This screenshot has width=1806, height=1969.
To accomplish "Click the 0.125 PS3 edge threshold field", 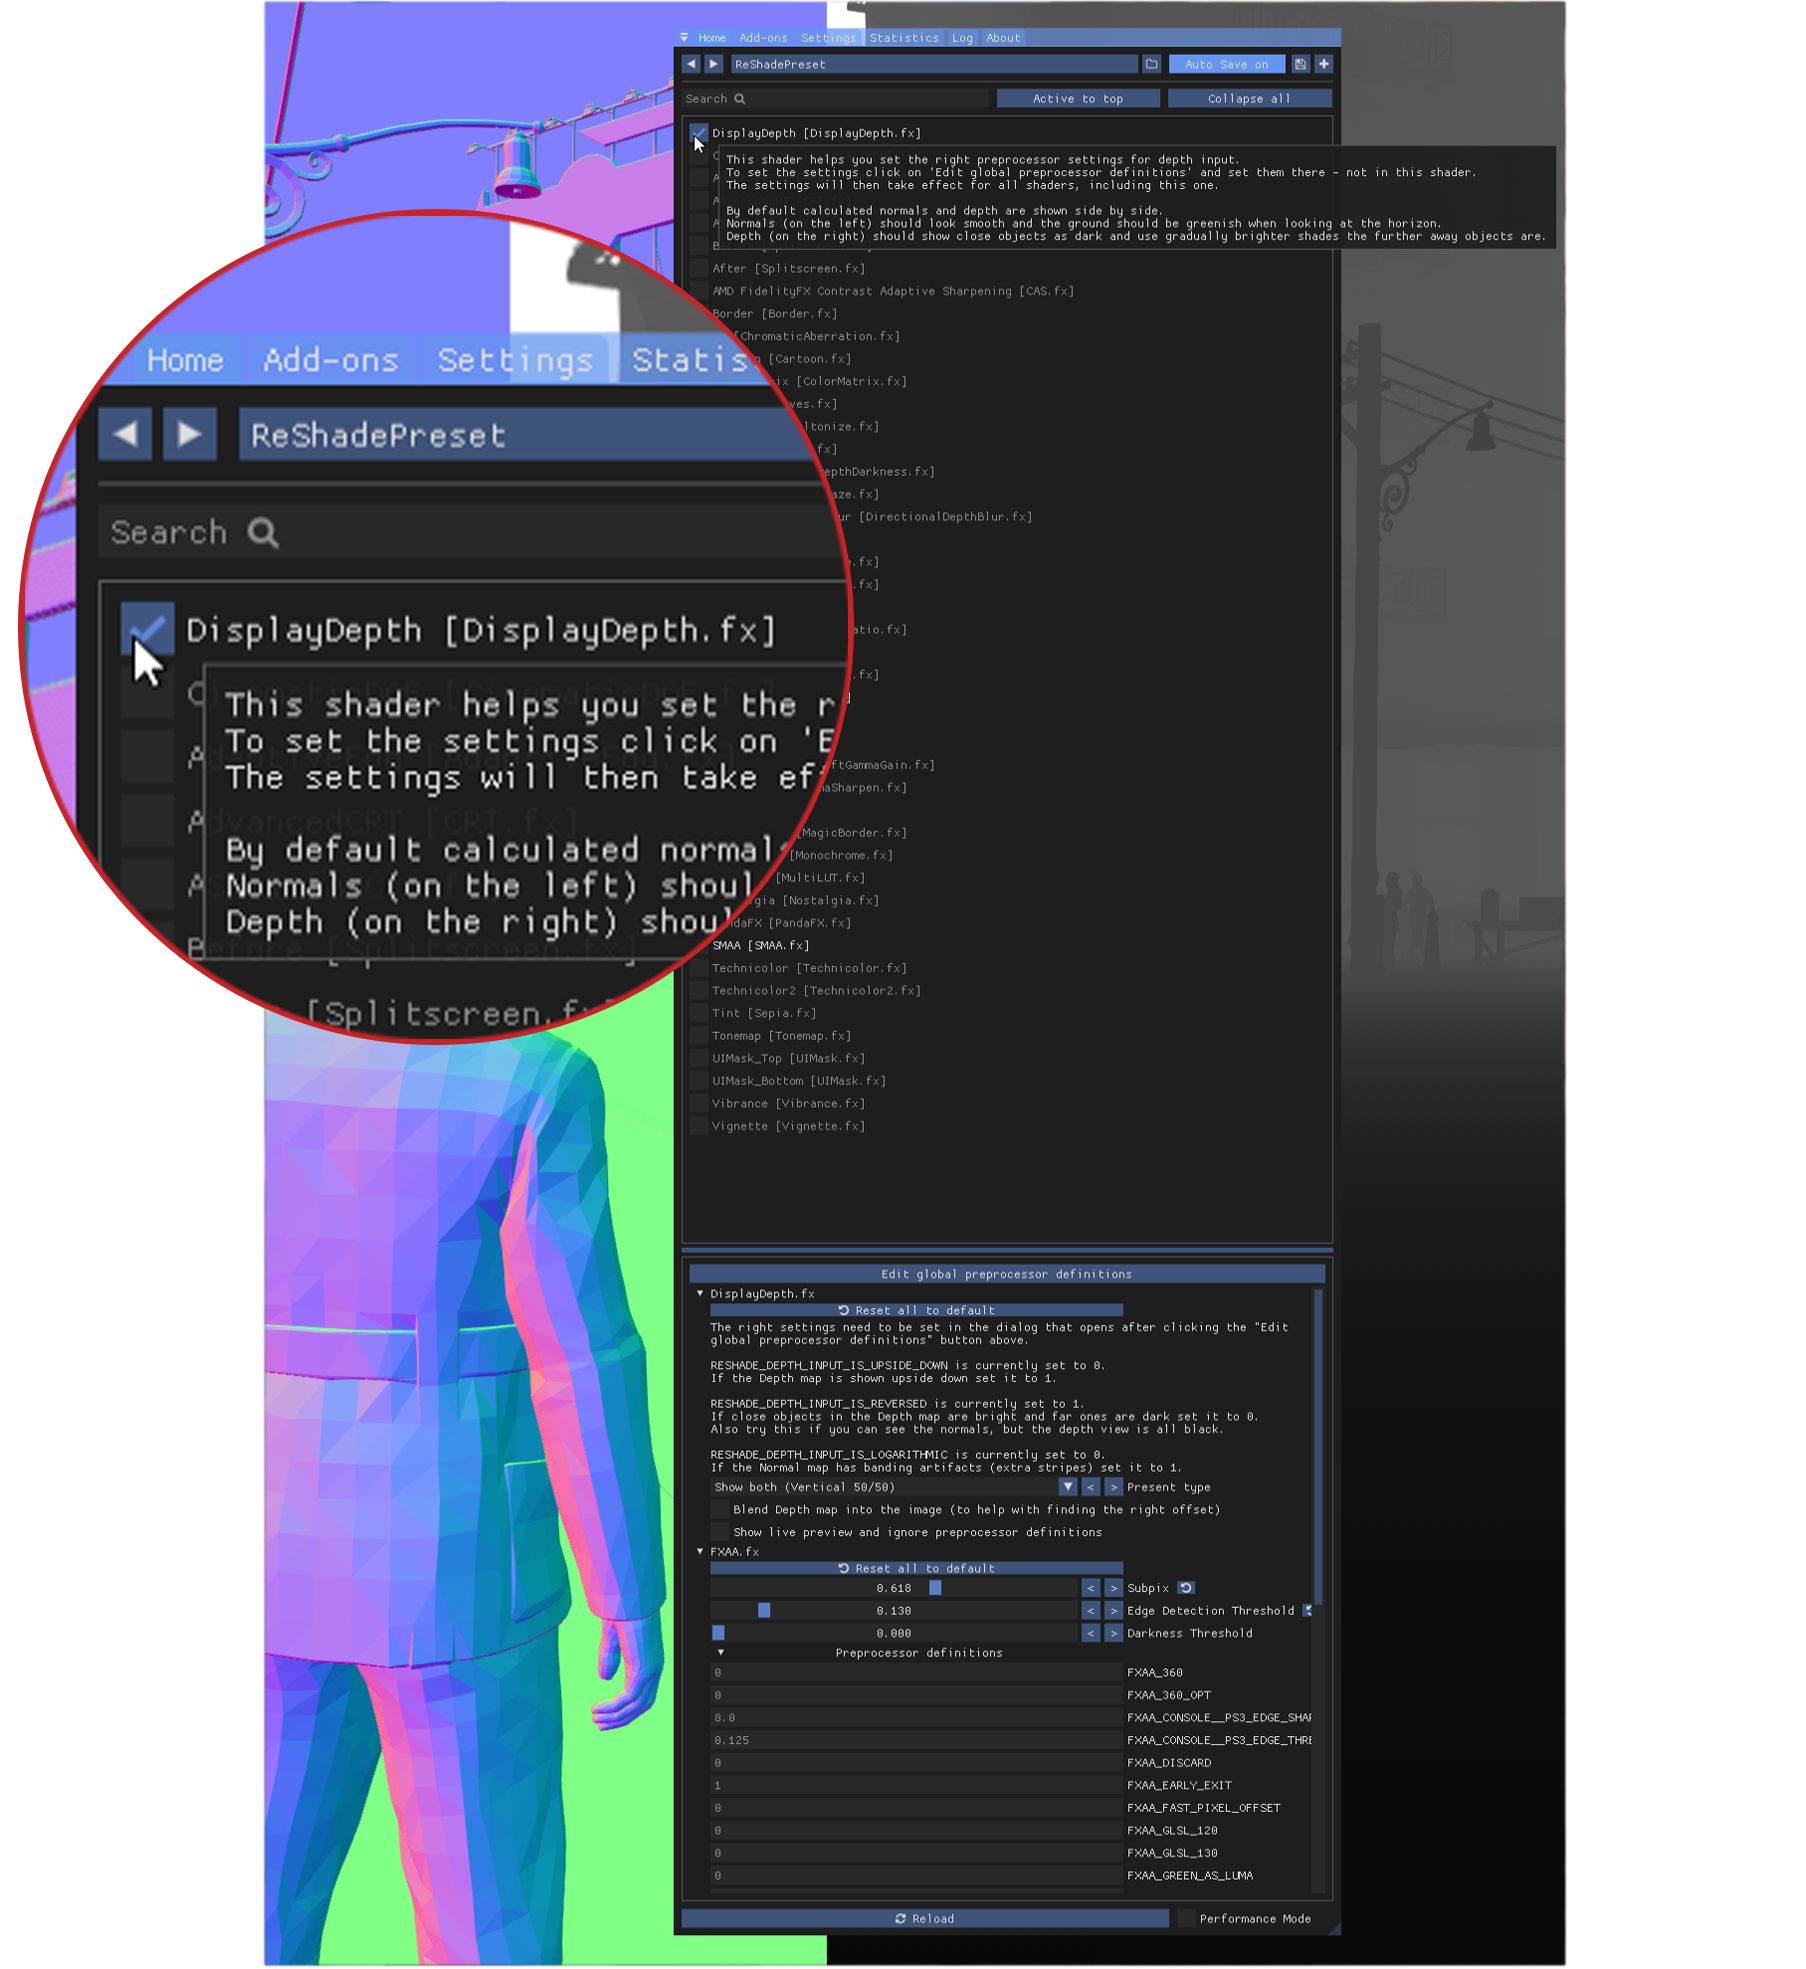I will pyautogui.click(x=916, y=1740).
